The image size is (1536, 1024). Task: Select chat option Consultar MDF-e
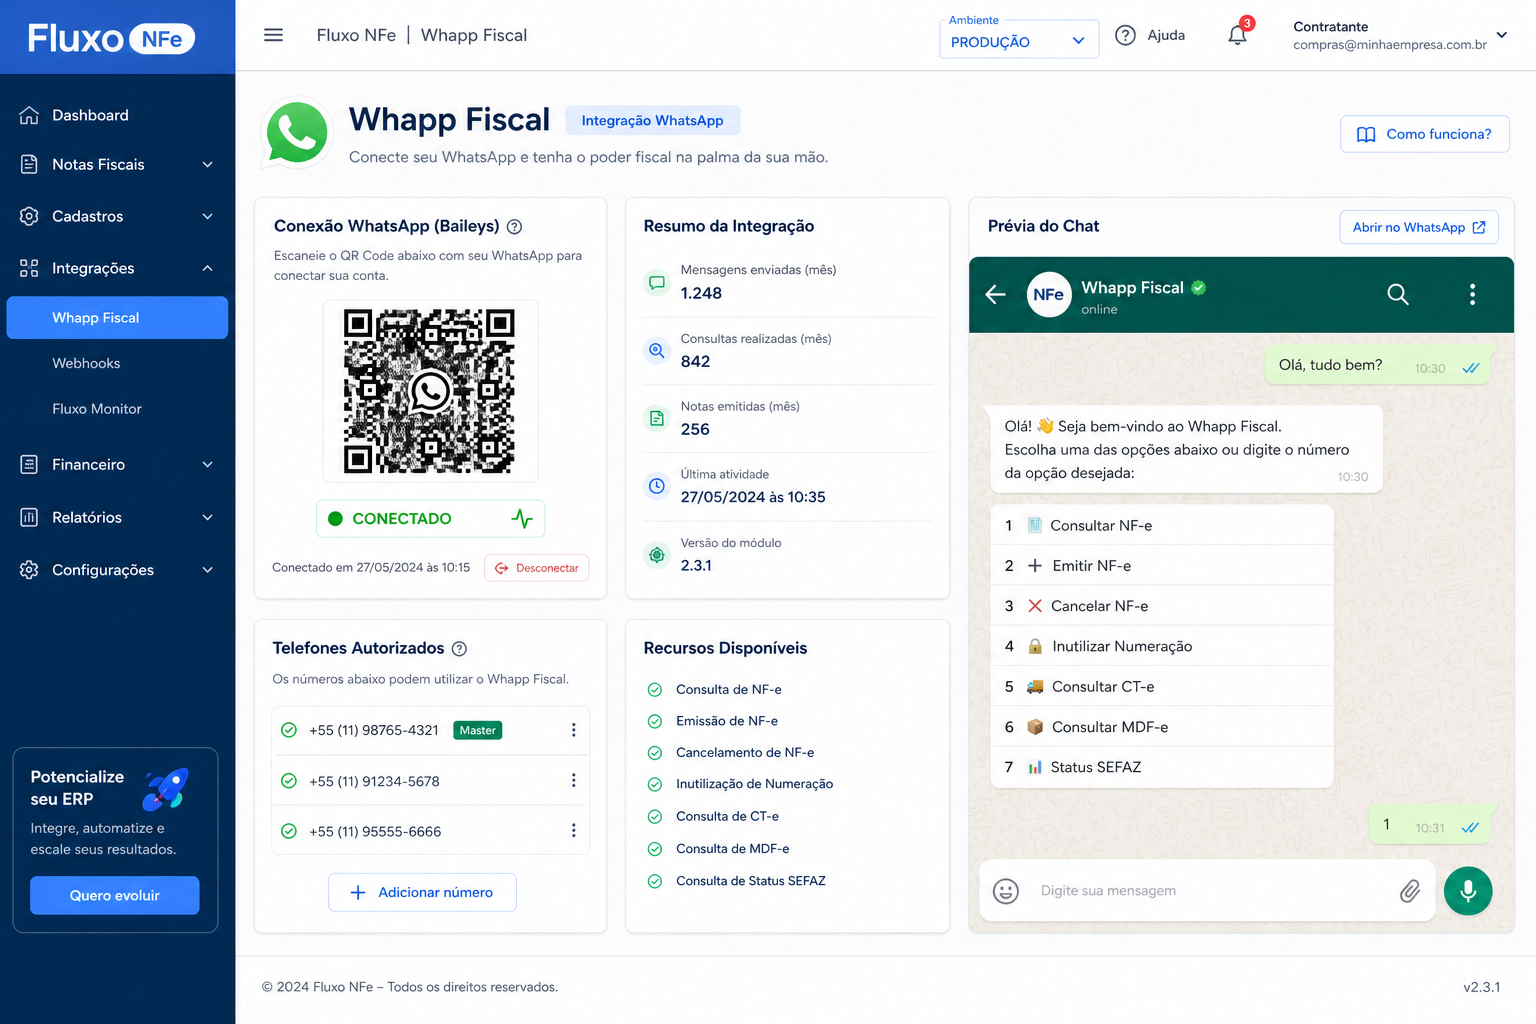tap(1162, 727)
